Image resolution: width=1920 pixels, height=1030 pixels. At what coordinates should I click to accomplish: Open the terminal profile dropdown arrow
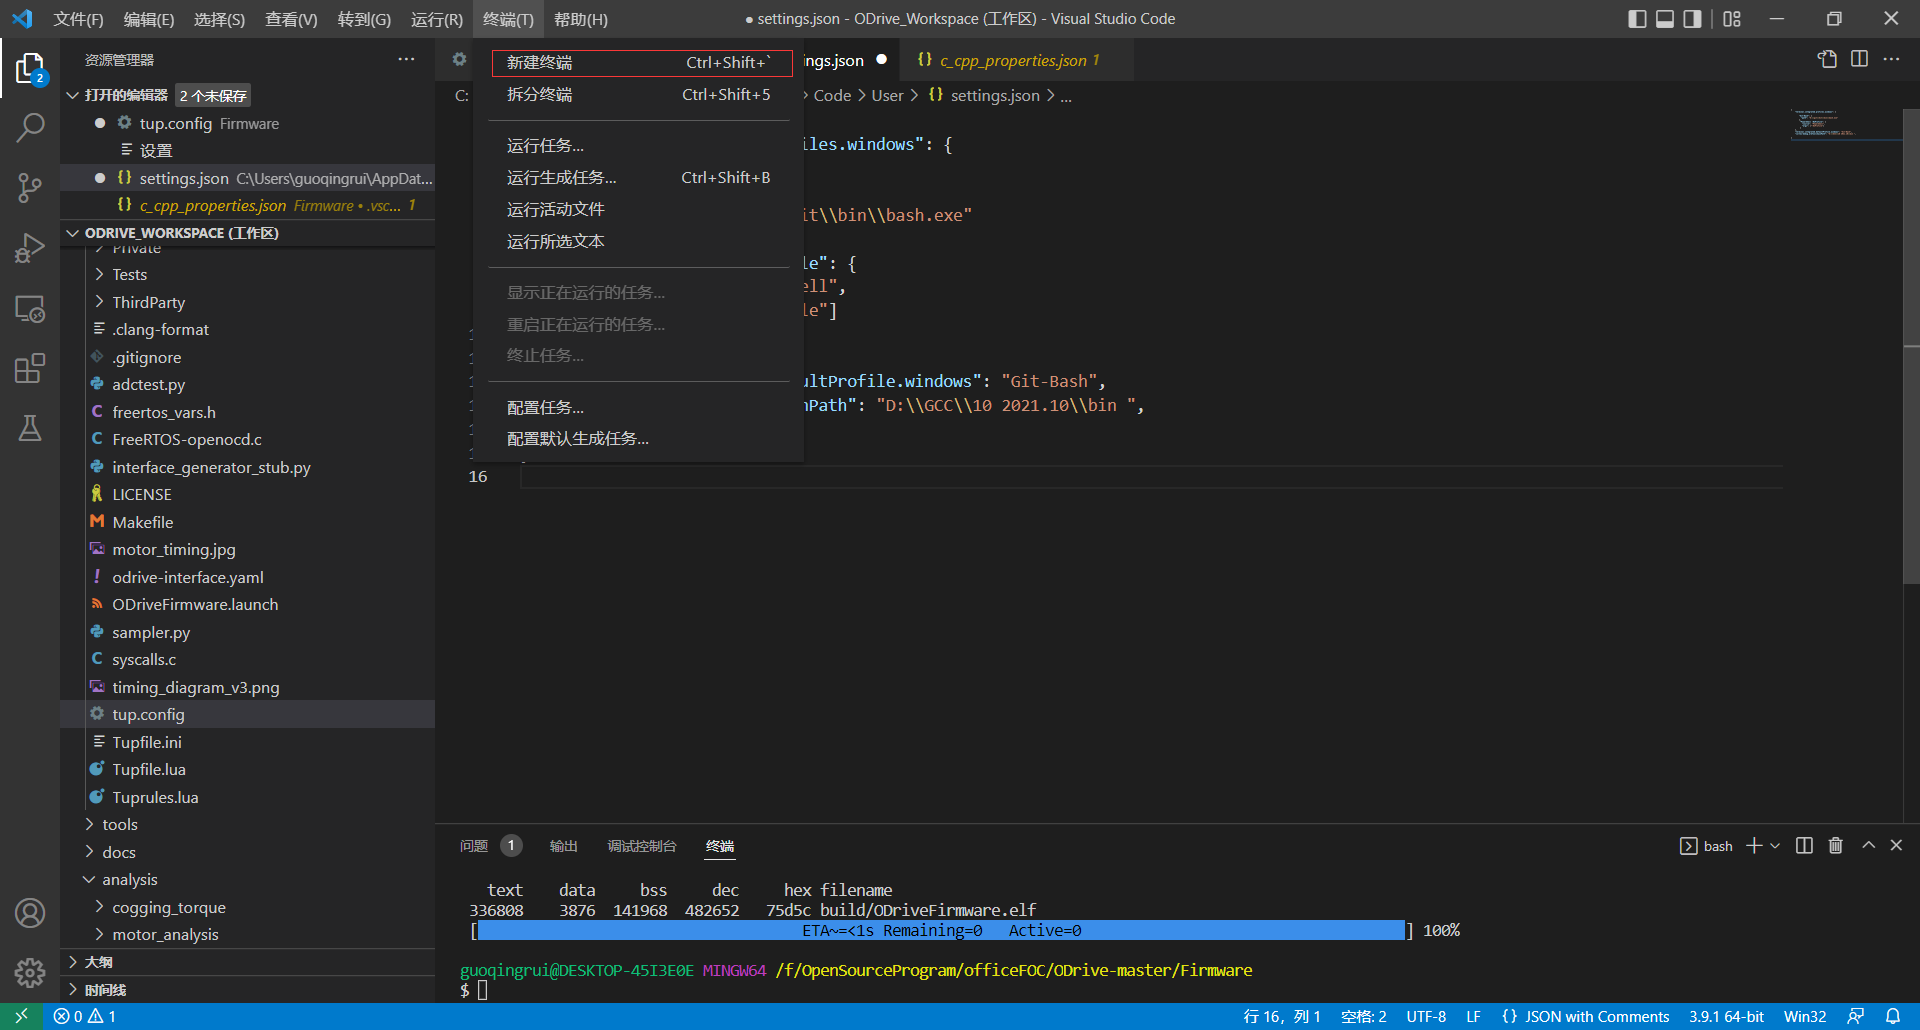point(1774,845)
